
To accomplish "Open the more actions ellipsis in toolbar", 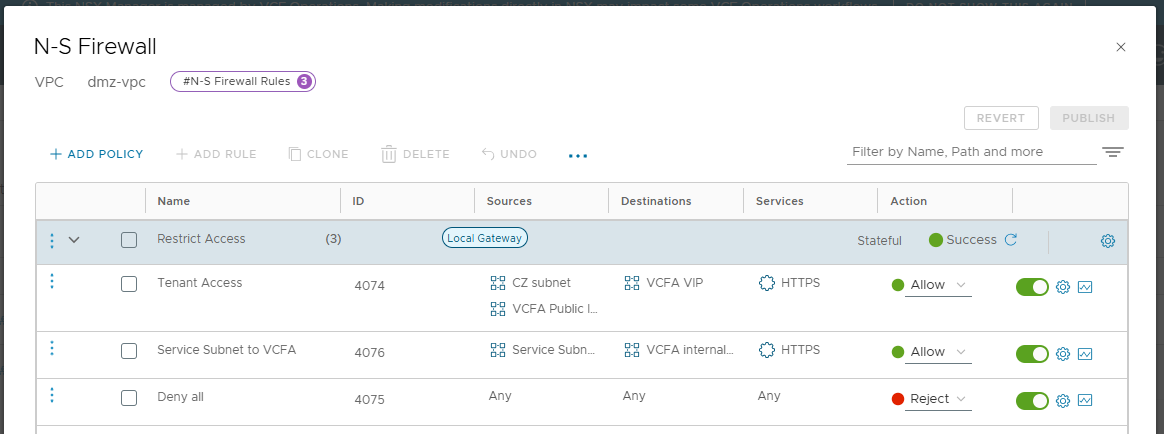I will click(578, 156).
